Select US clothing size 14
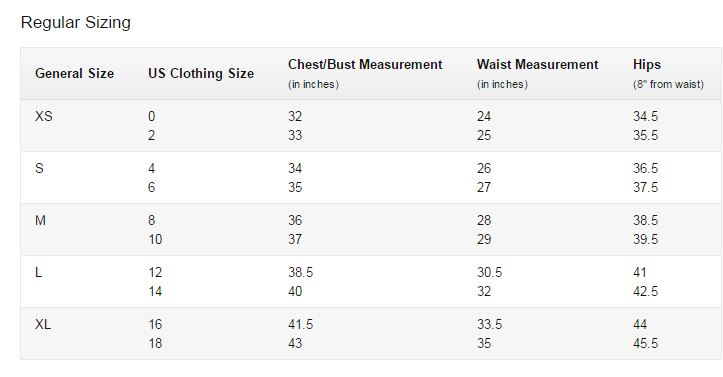Image resolution: width=723 pixels, height=377 pixels. pyautogui.click(x=155, y=292)
